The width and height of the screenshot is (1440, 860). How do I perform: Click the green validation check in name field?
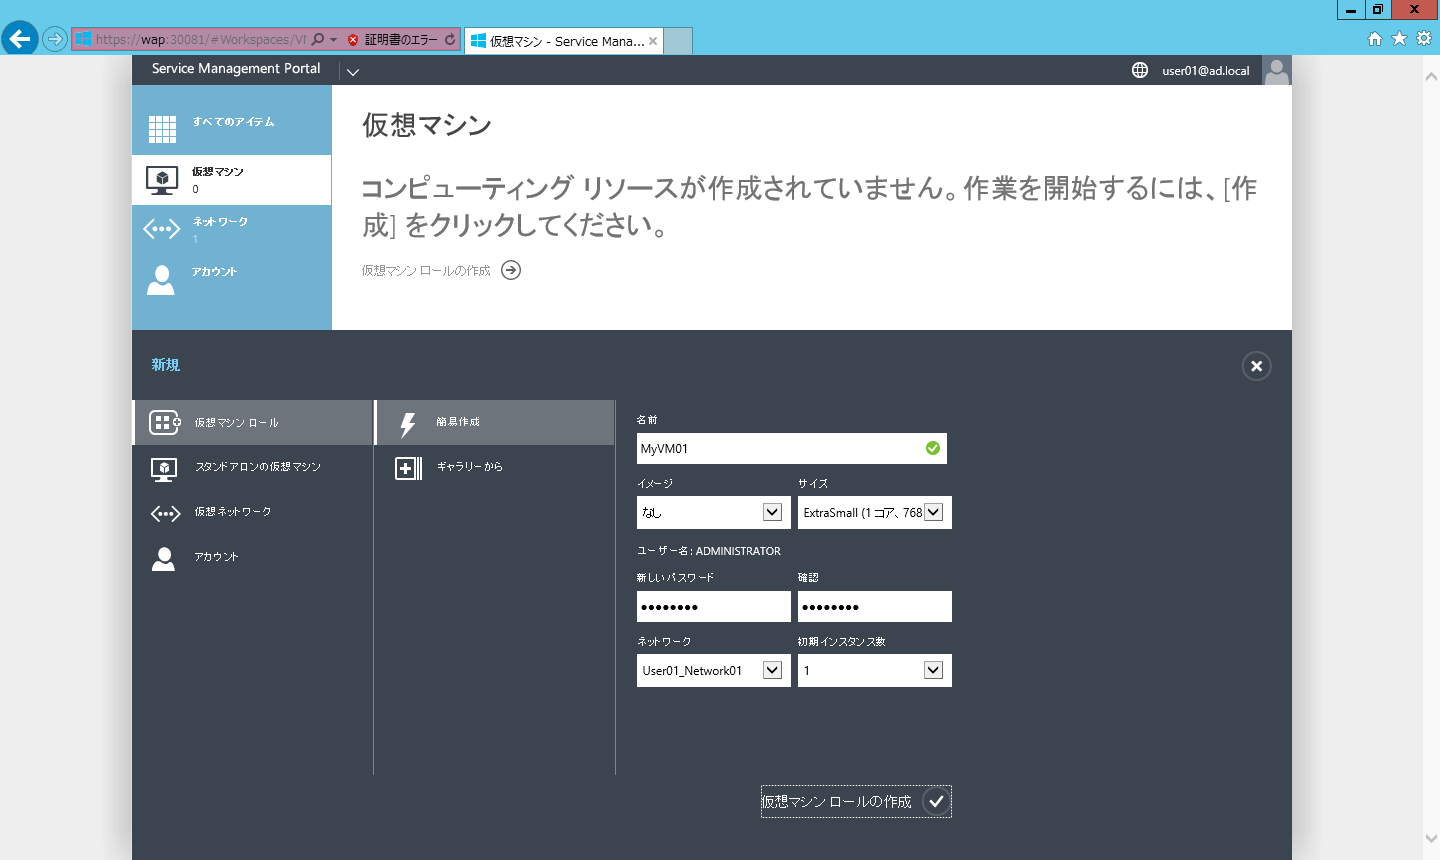tap(933, 448)
